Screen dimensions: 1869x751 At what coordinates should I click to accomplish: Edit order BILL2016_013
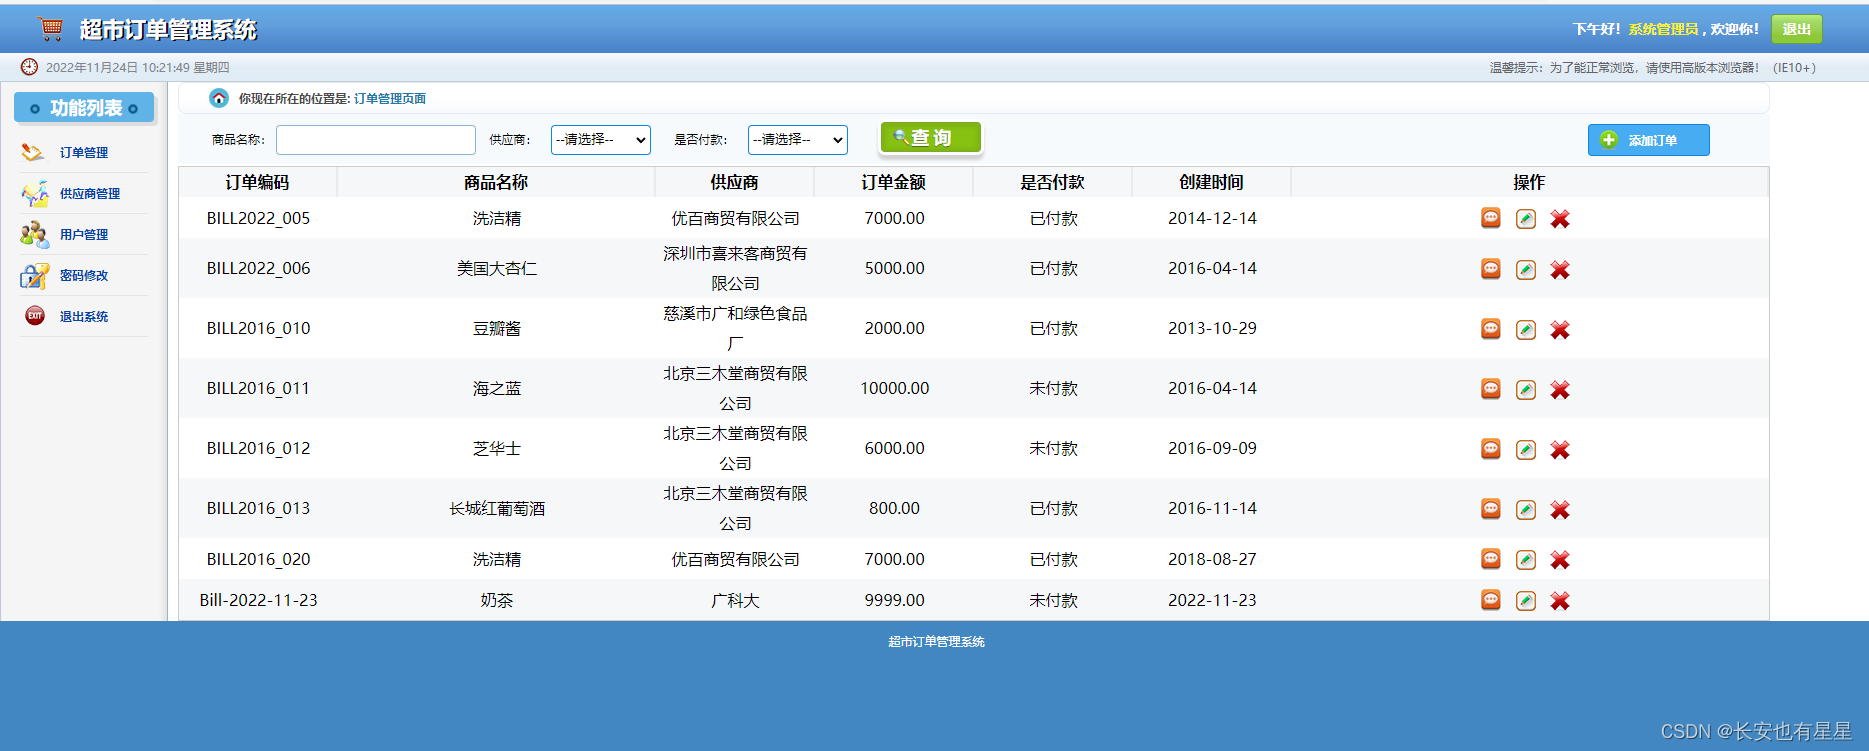click(1525, 509)
